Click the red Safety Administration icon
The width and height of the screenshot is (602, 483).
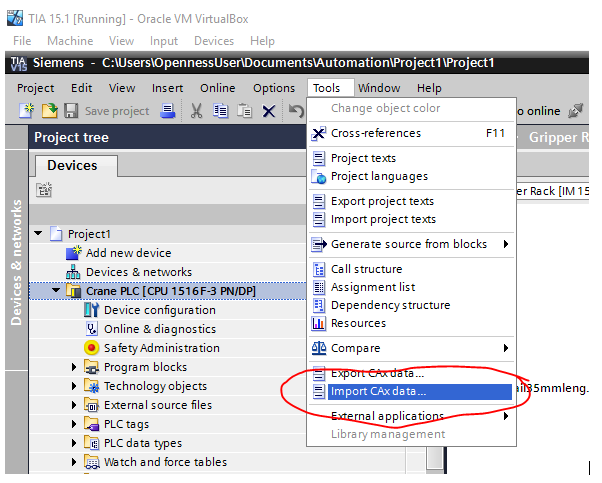91,348
